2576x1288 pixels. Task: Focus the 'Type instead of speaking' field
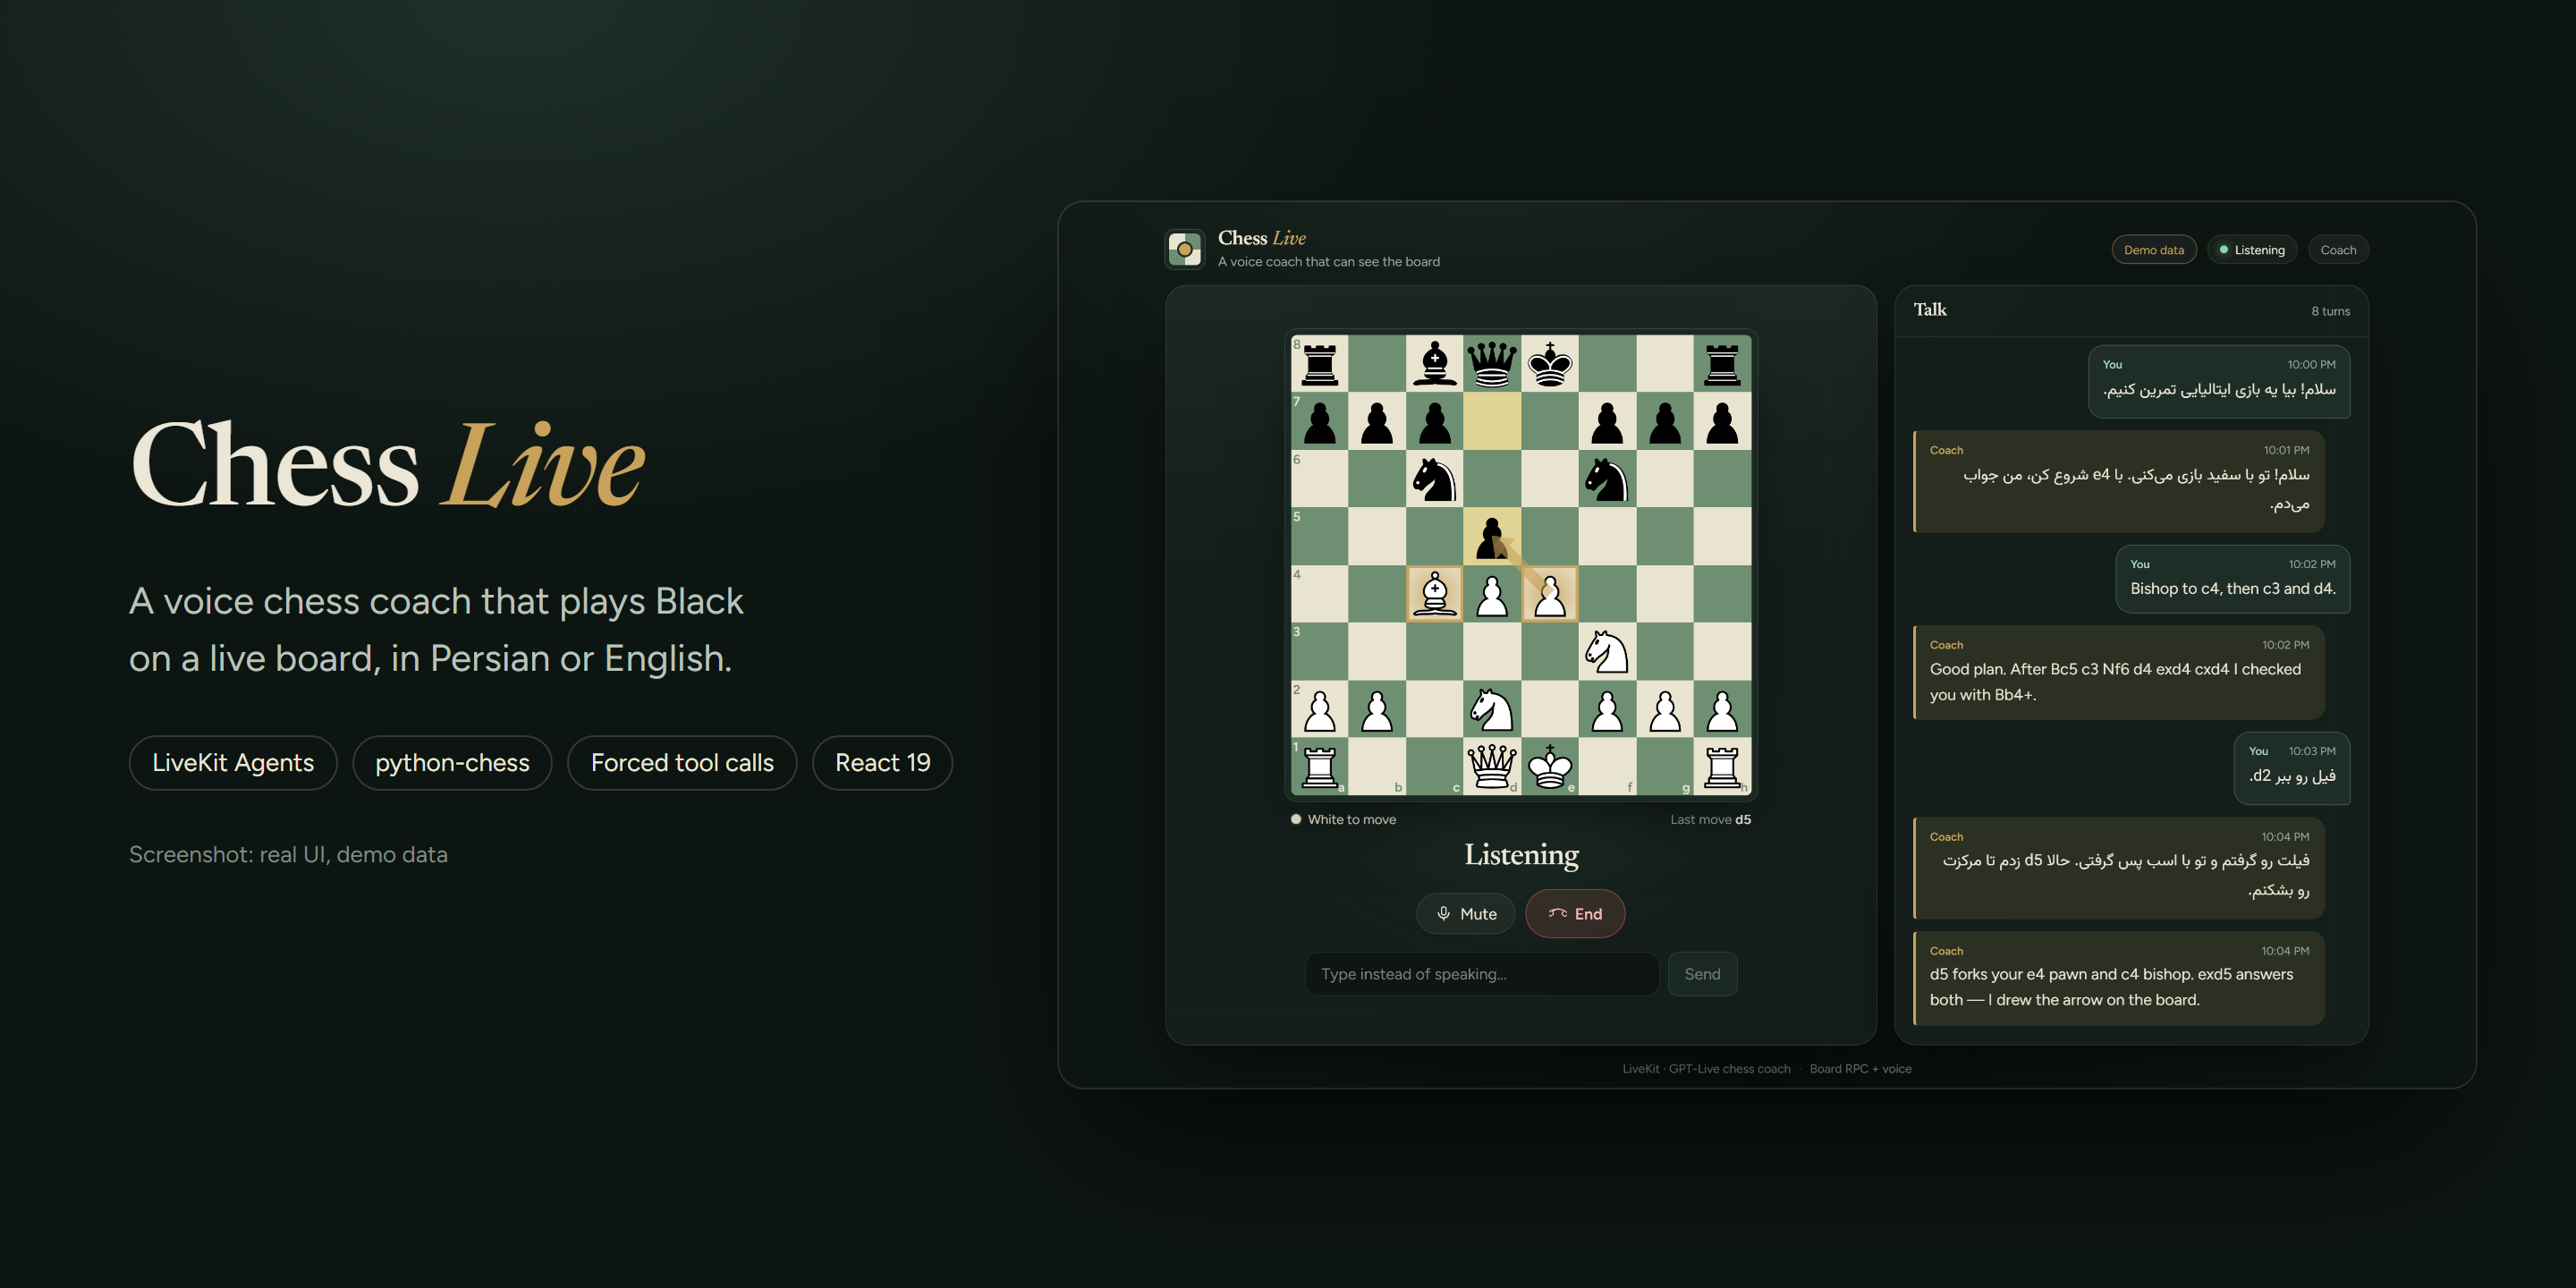(1482, 974)
